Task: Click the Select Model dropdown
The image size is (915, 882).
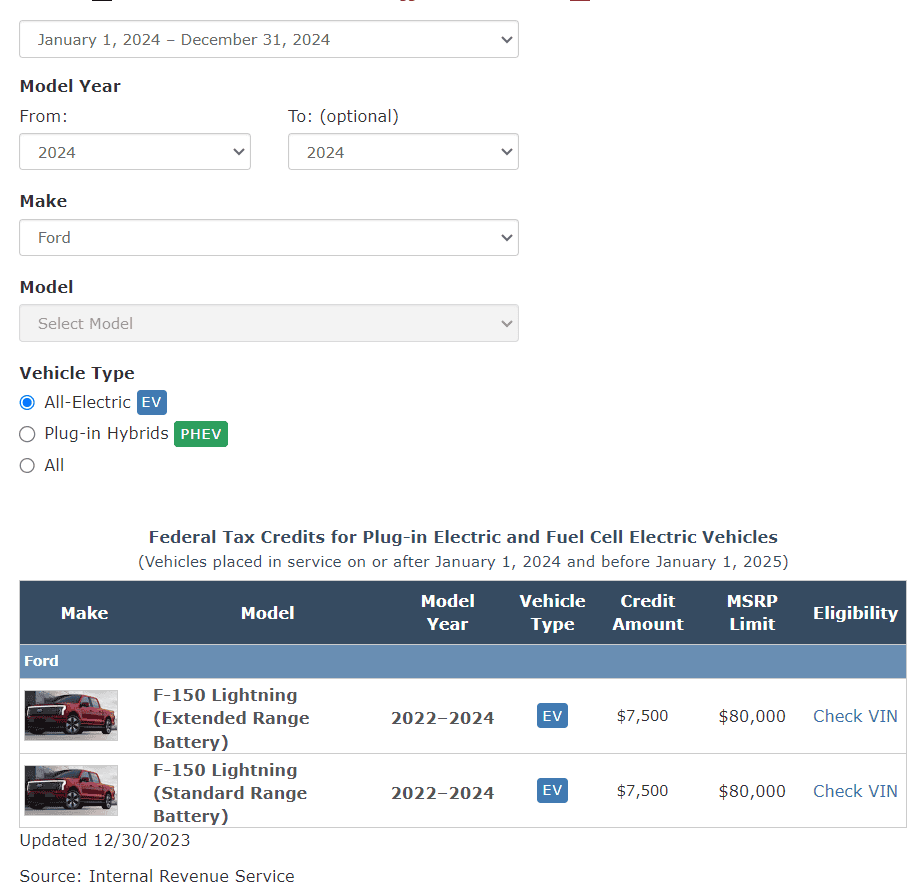Action: 268,324
